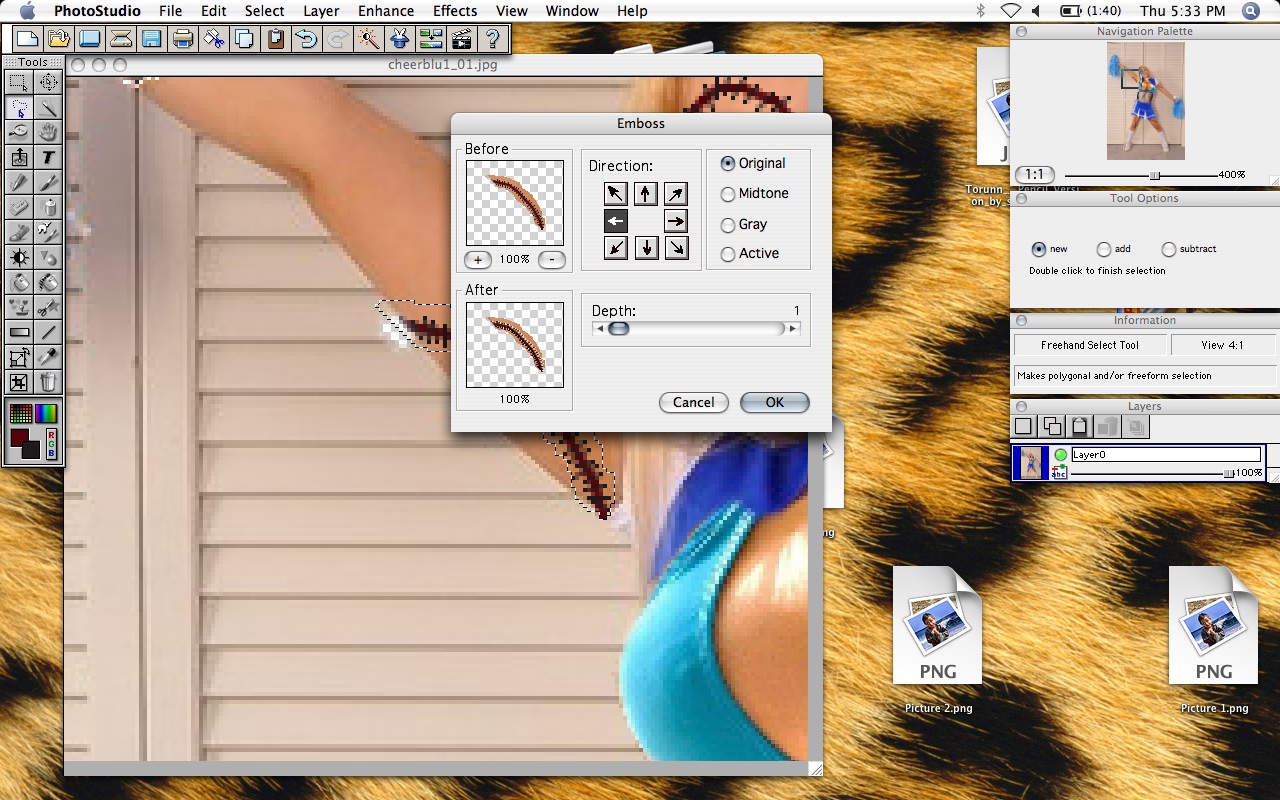This screenshot has height=800, width=1280.
Task: Click the Print icon in toolbar
Action: [x=182, y=39]
